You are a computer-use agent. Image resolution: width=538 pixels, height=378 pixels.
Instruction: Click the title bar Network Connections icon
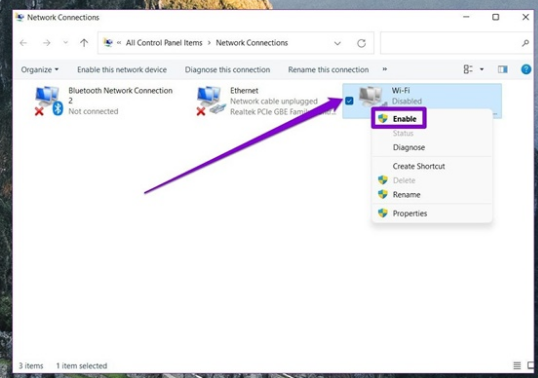(x=20, y=17)
